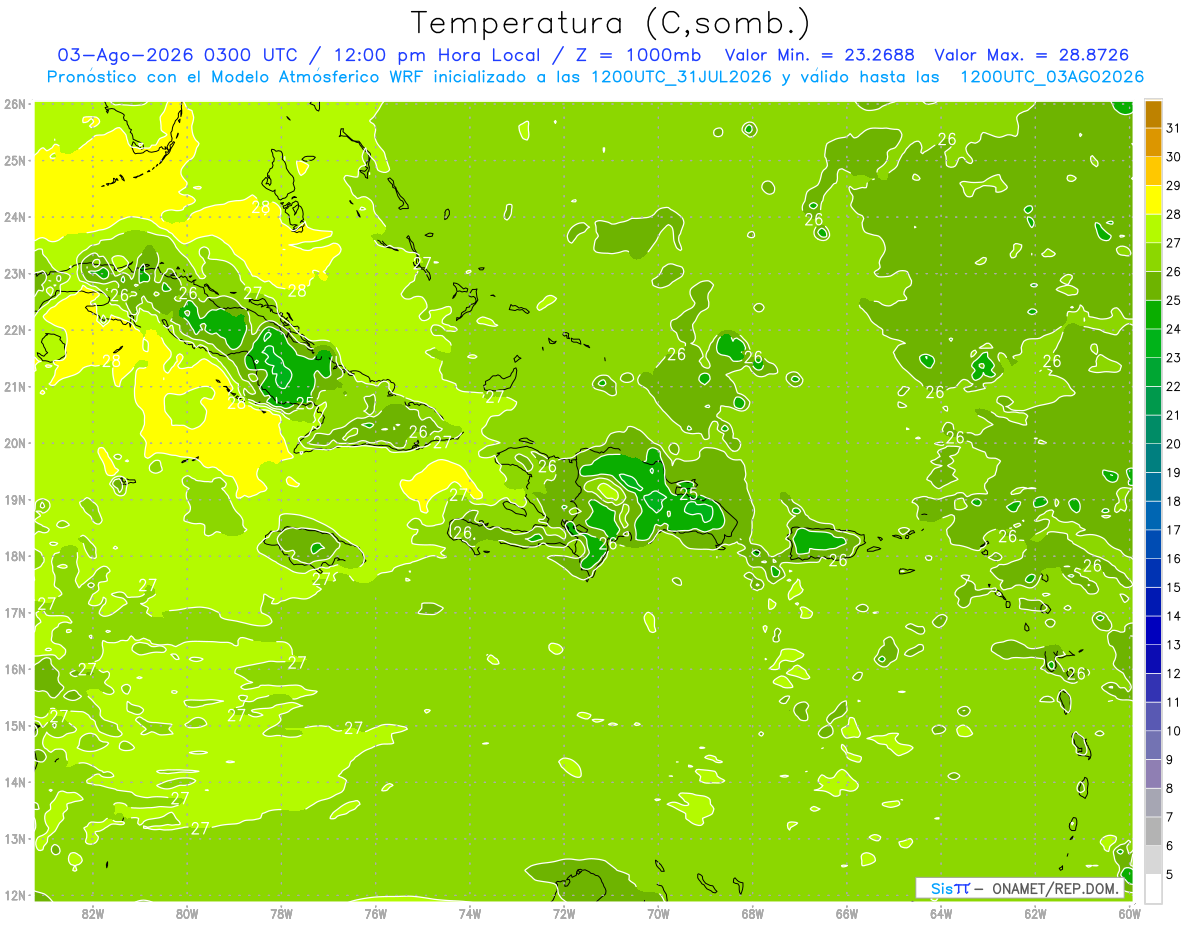Click the '1200UTC_31JUL2026' initialization time
1200x927 pixels.
(681, 77)
